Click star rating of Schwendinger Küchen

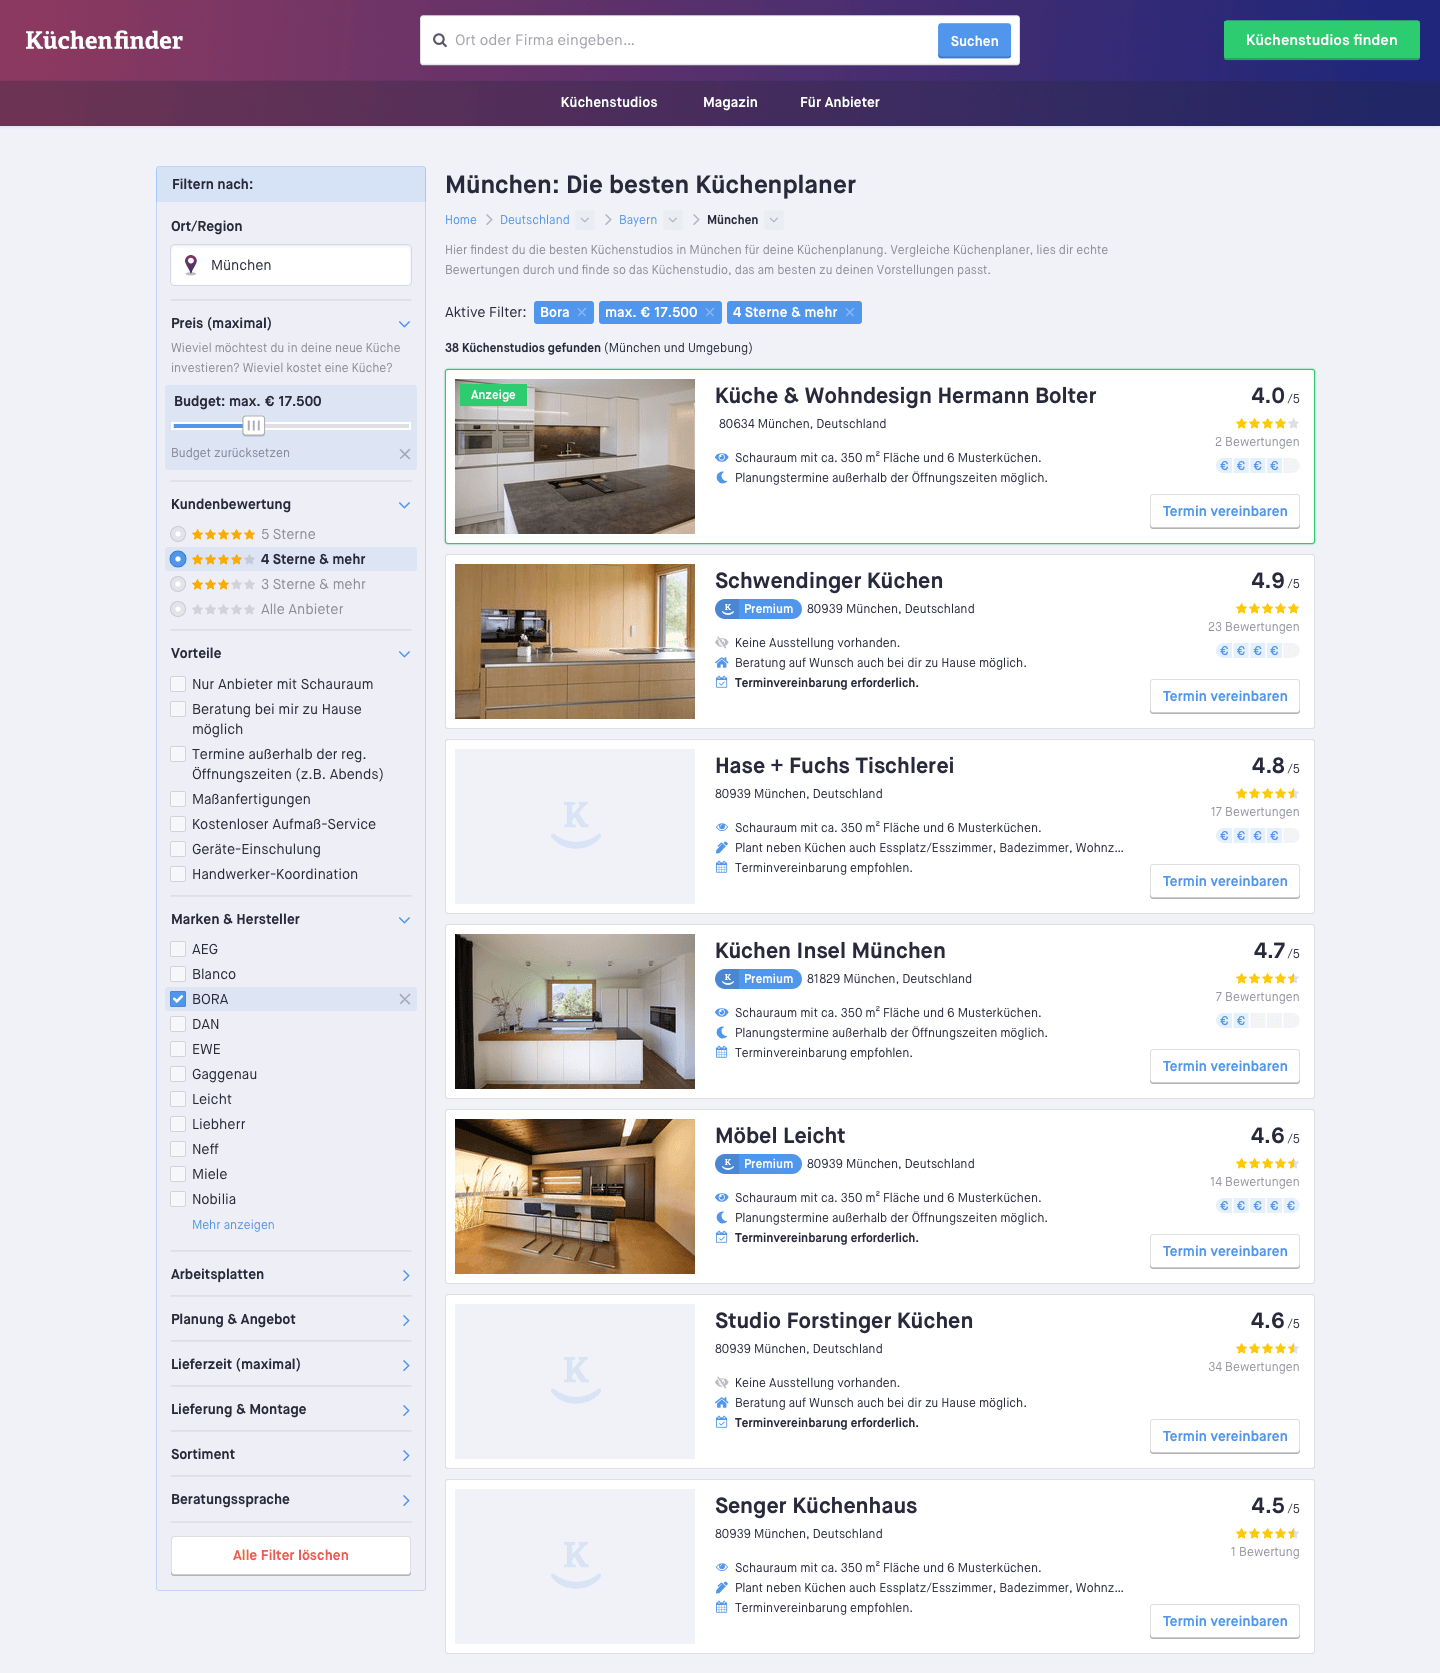click(1267, 609)
